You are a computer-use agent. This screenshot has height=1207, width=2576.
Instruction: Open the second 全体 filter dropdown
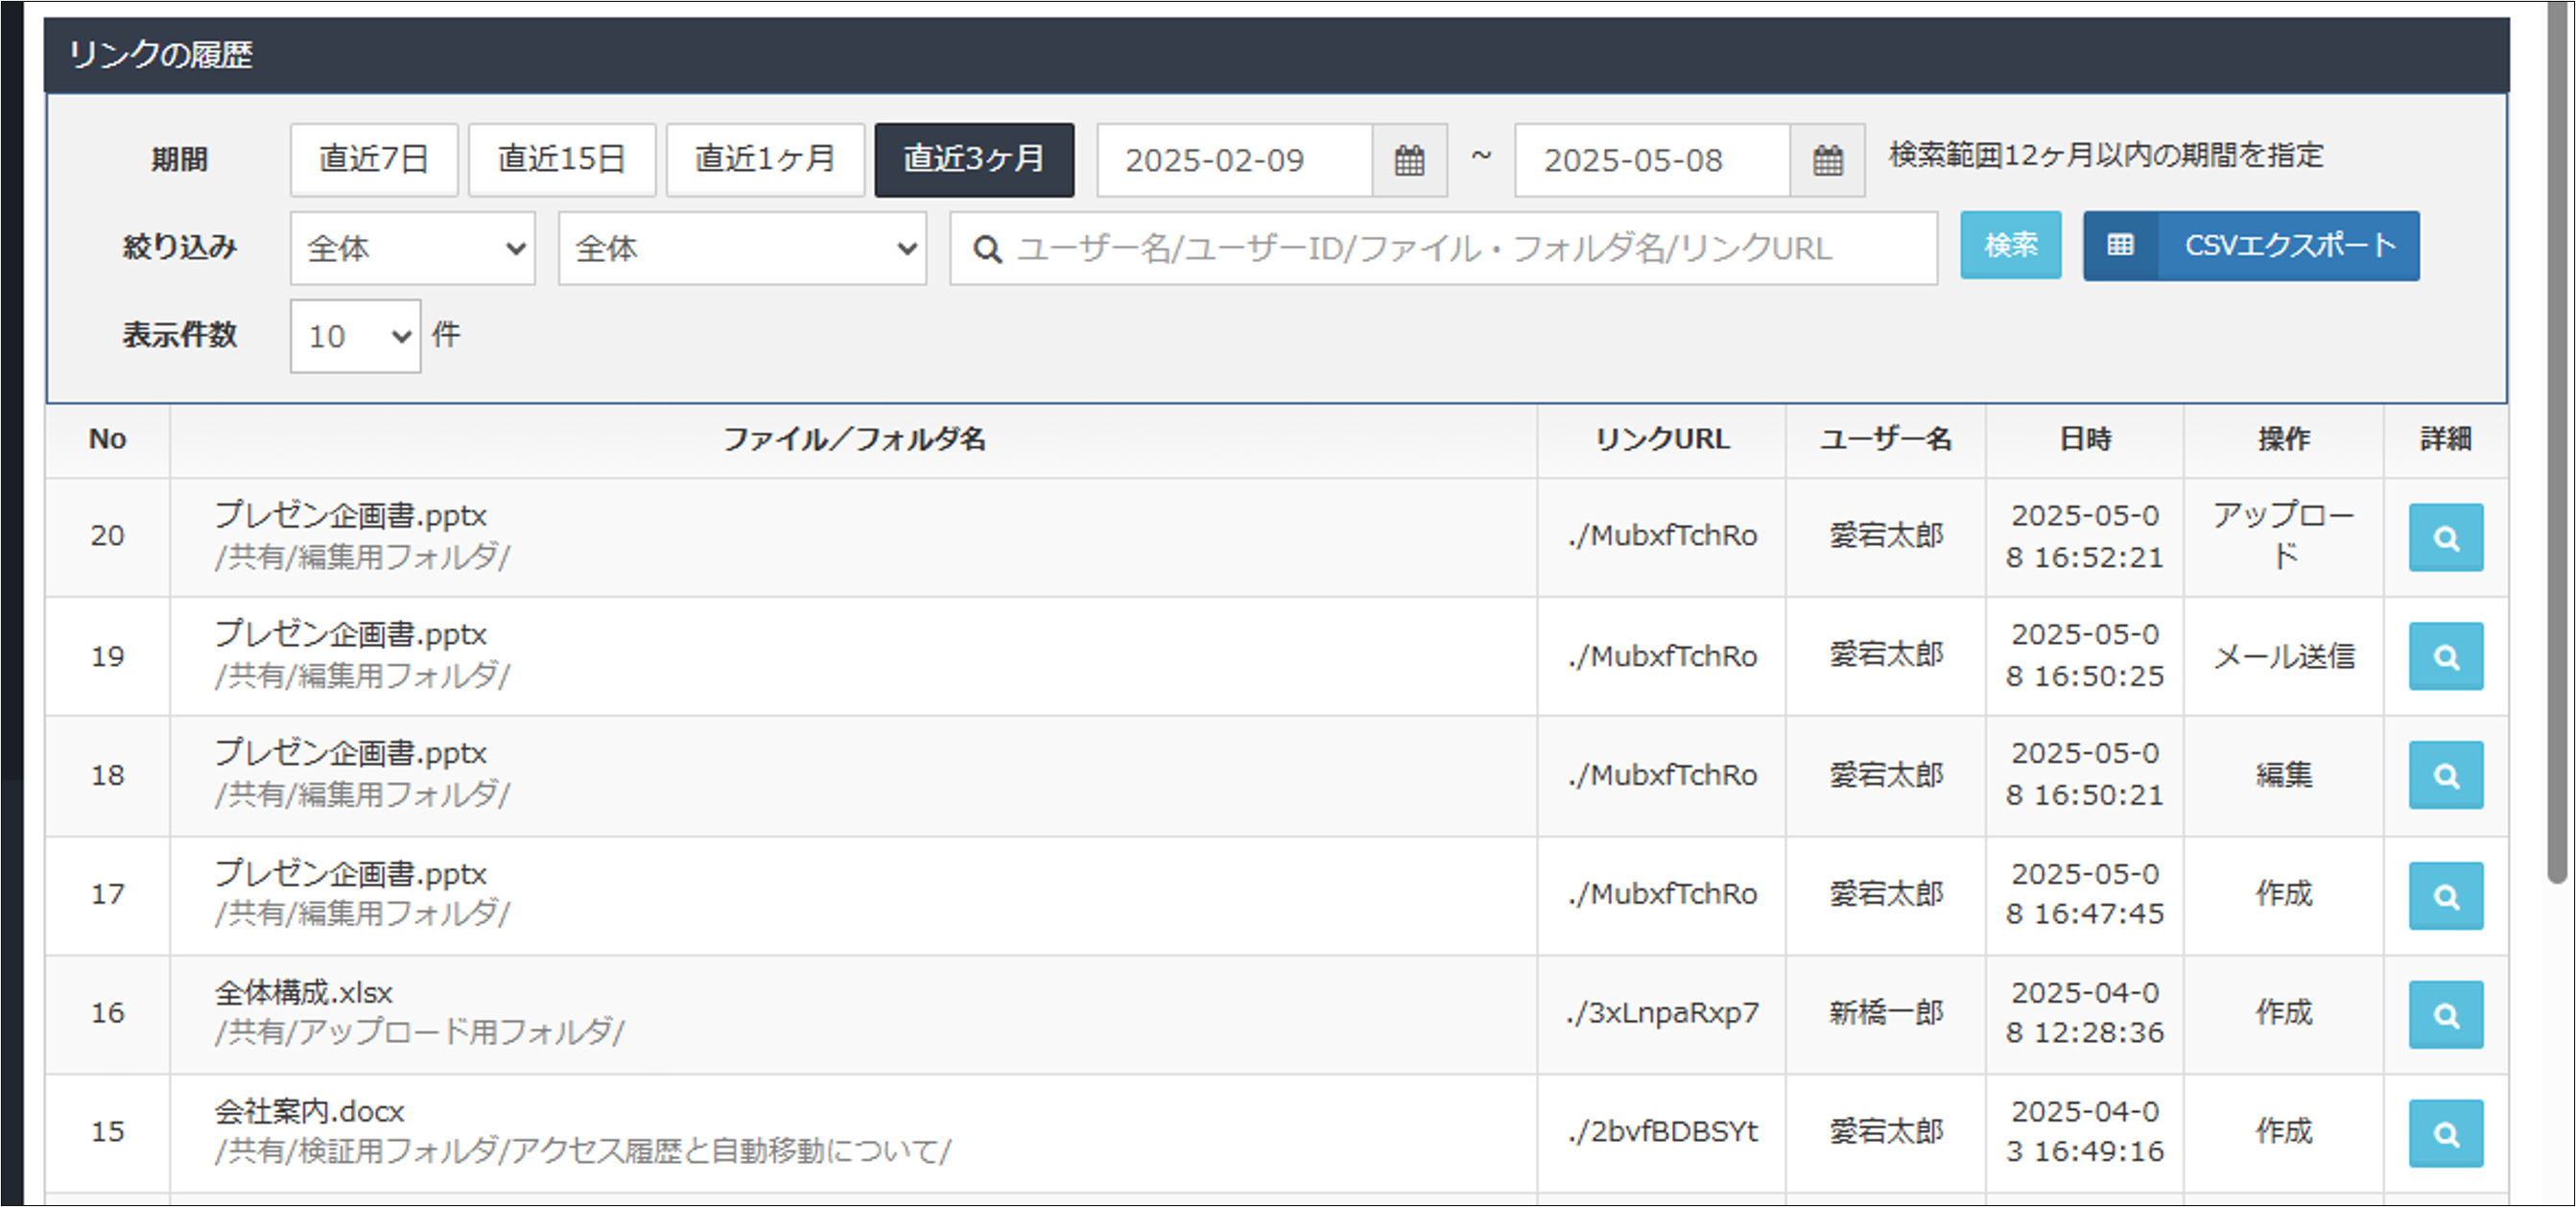tap(741, 248)
